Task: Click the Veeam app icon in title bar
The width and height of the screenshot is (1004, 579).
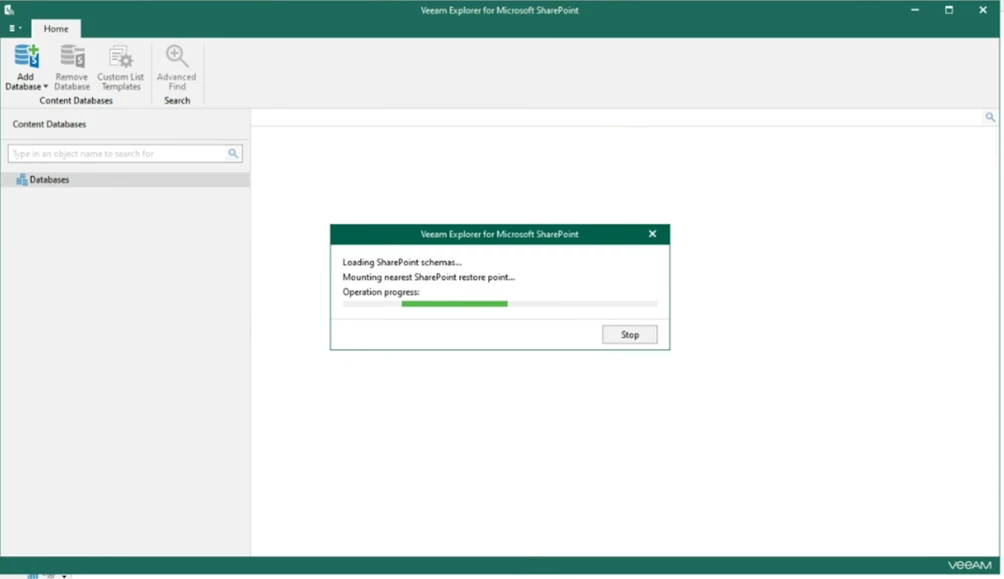Action: coord(9,10)
